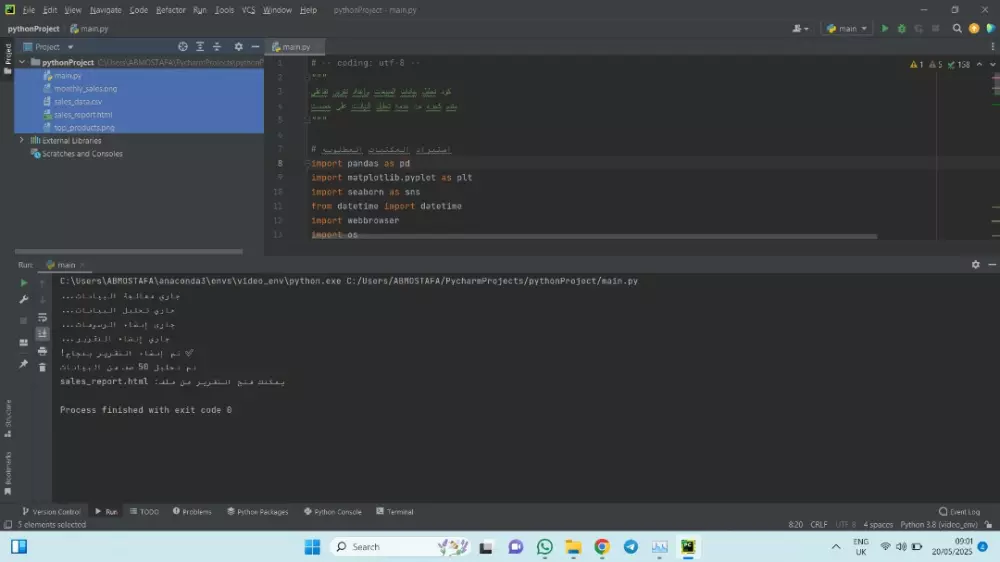Click the warnings count indicator in editor
Image resolution: width=1000 pixels, height=562 pixels.
(x=917, y=64)
